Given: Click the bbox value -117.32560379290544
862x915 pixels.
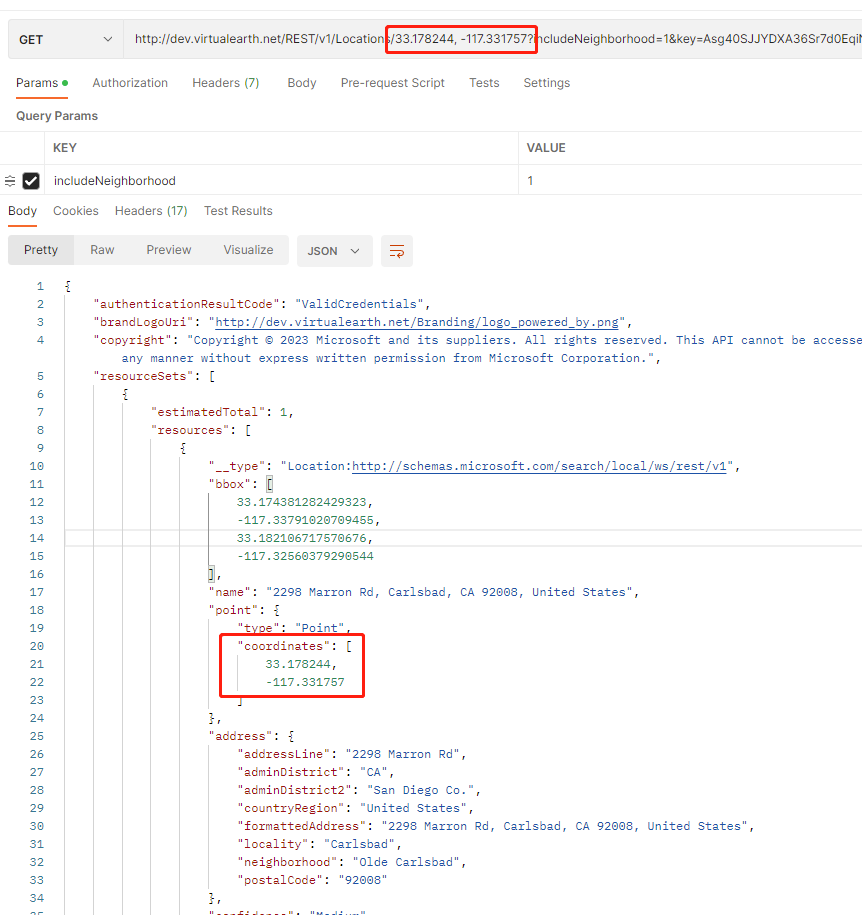Looking at the screenshot, I should pos(305,556).
